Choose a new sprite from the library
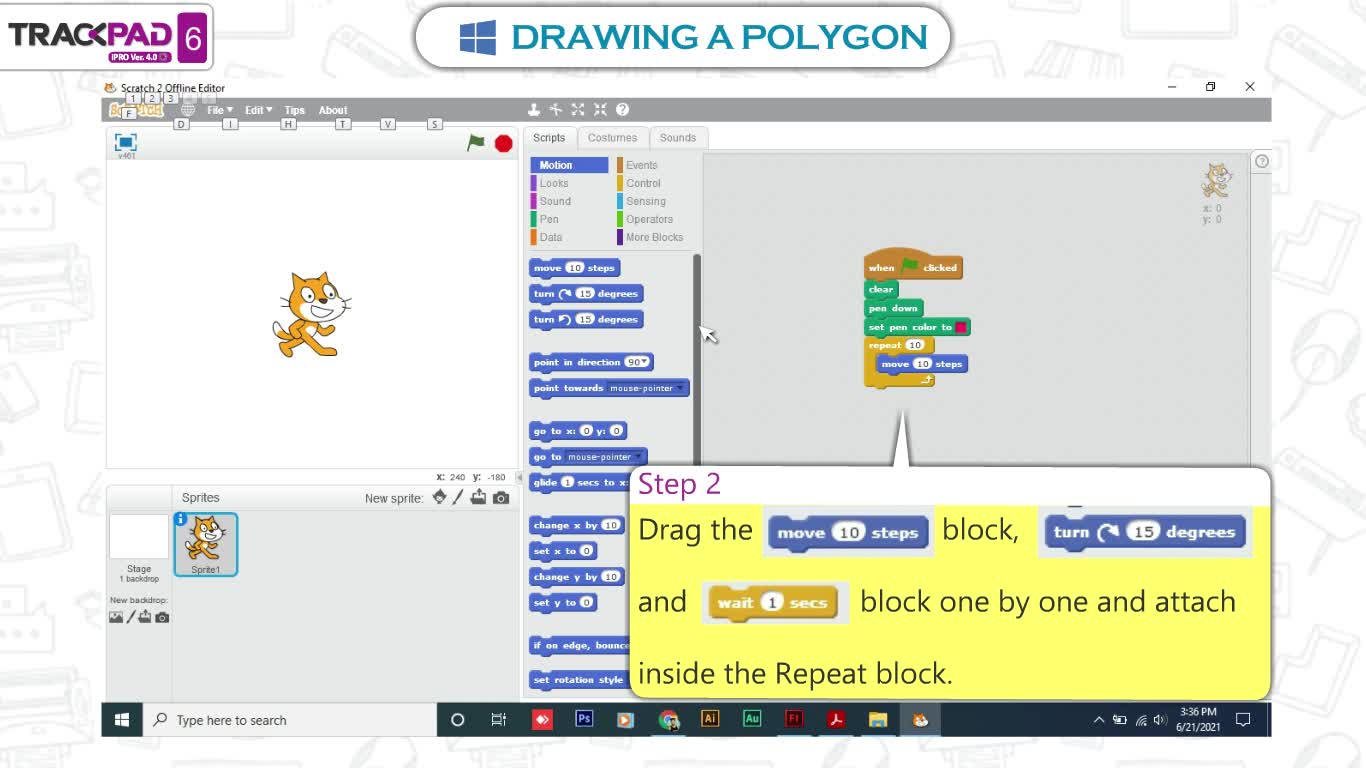The height and width of the screenshot is (768, 1366). pos(439,497)
